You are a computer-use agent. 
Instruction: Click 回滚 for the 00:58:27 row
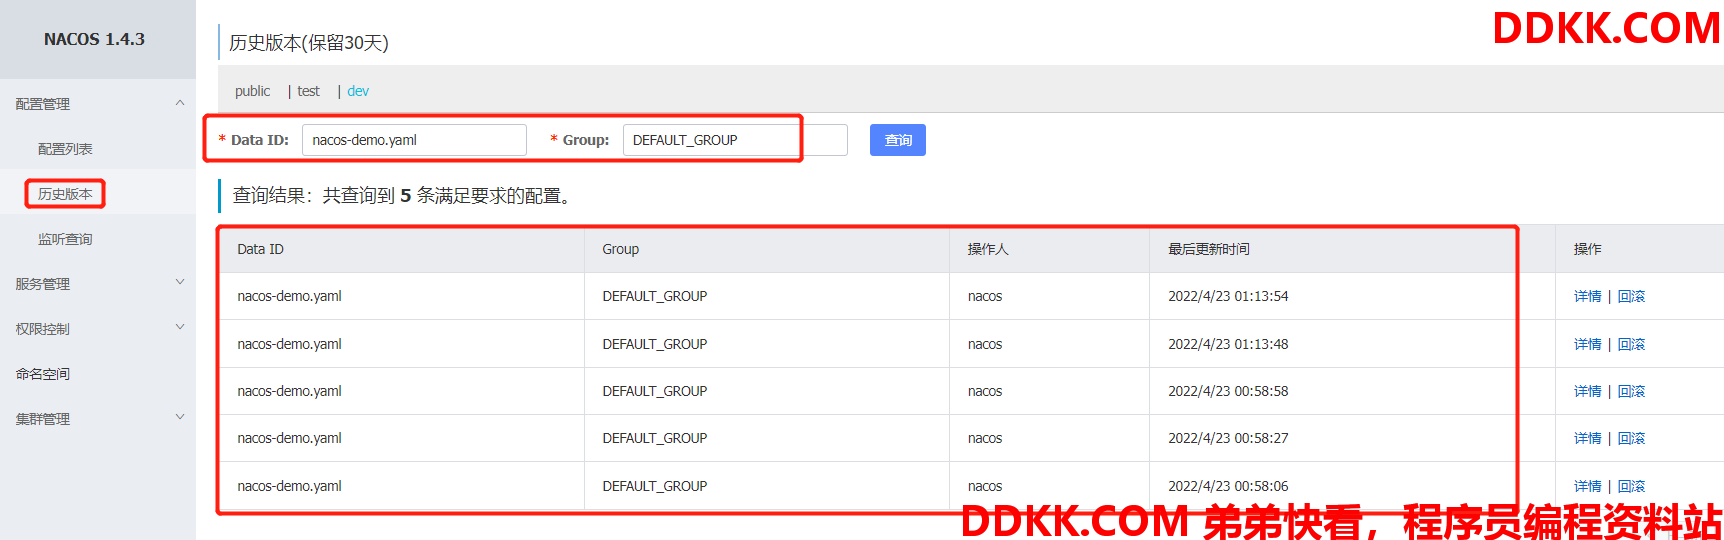pos(1631,438)
